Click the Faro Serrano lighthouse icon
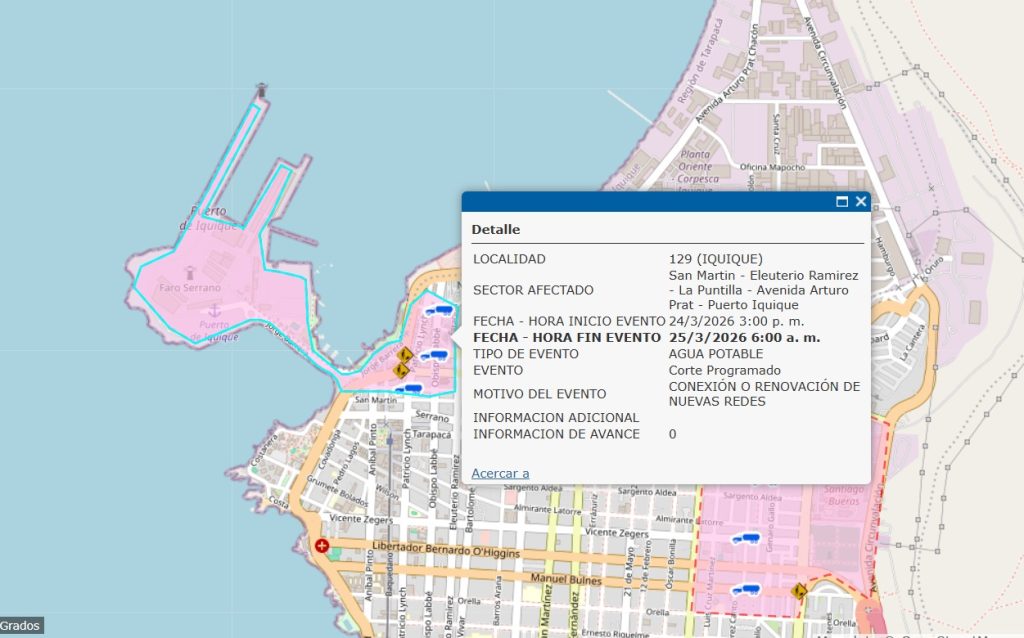 coord(190,272)
